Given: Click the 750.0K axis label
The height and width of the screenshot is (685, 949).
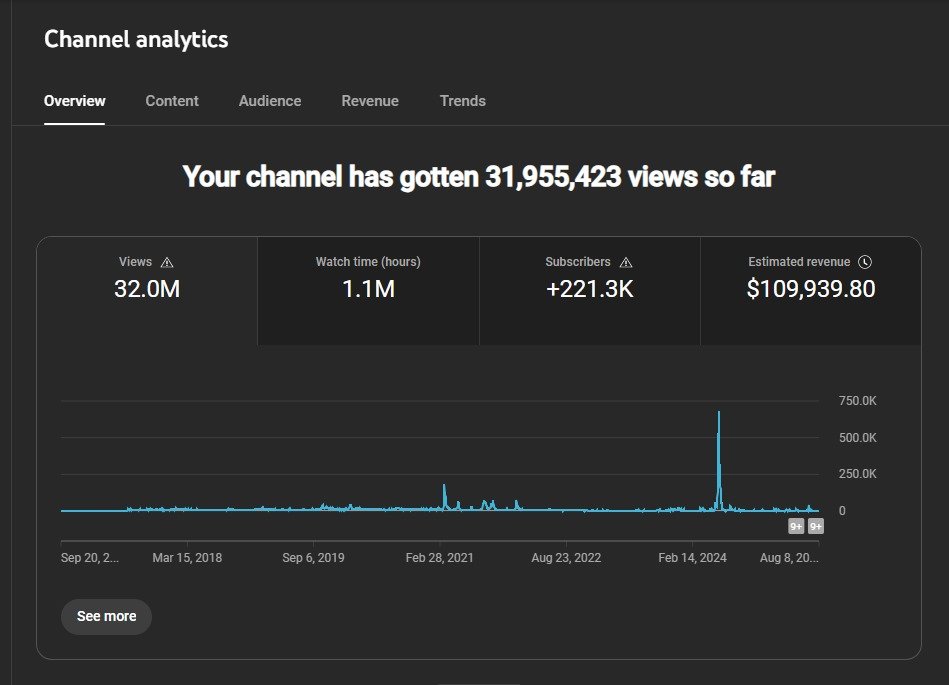Looking at the screenshot, I should [x=857, y=401].
